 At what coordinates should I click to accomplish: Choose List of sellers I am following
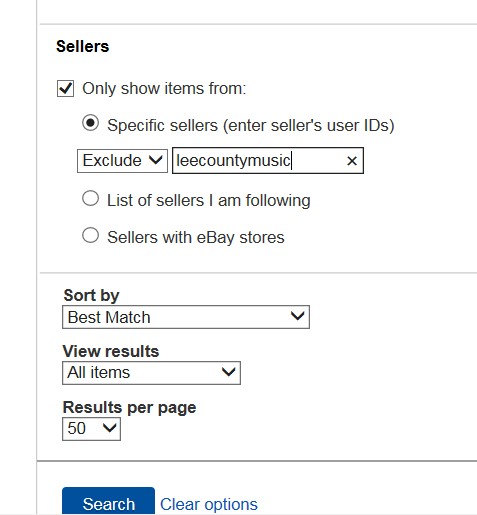pos(90,199)
